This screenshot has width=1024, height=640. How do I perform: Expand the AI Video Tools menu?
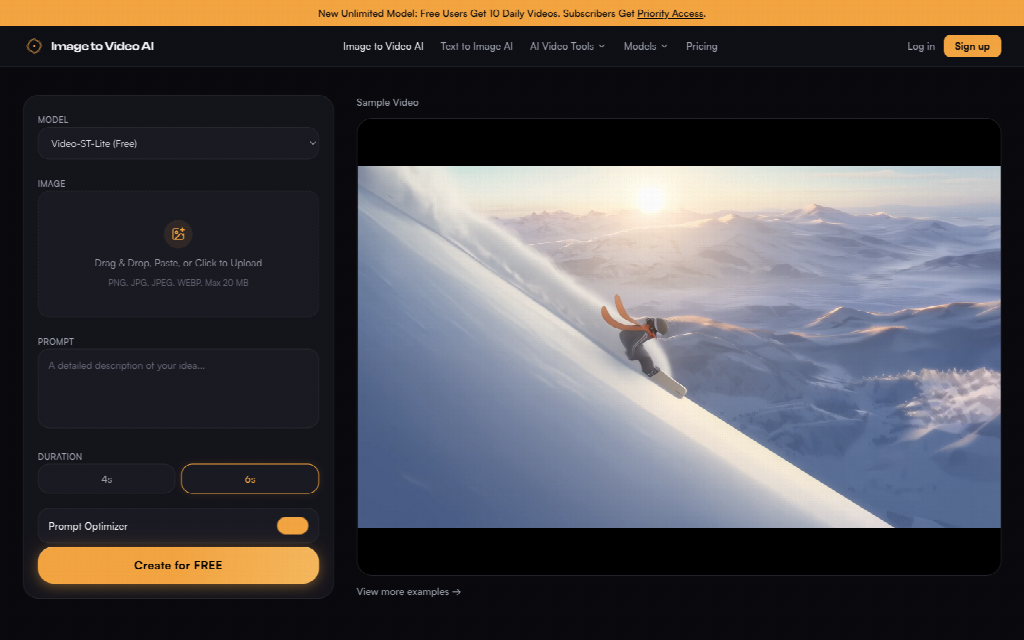click(x=567, y=46)
